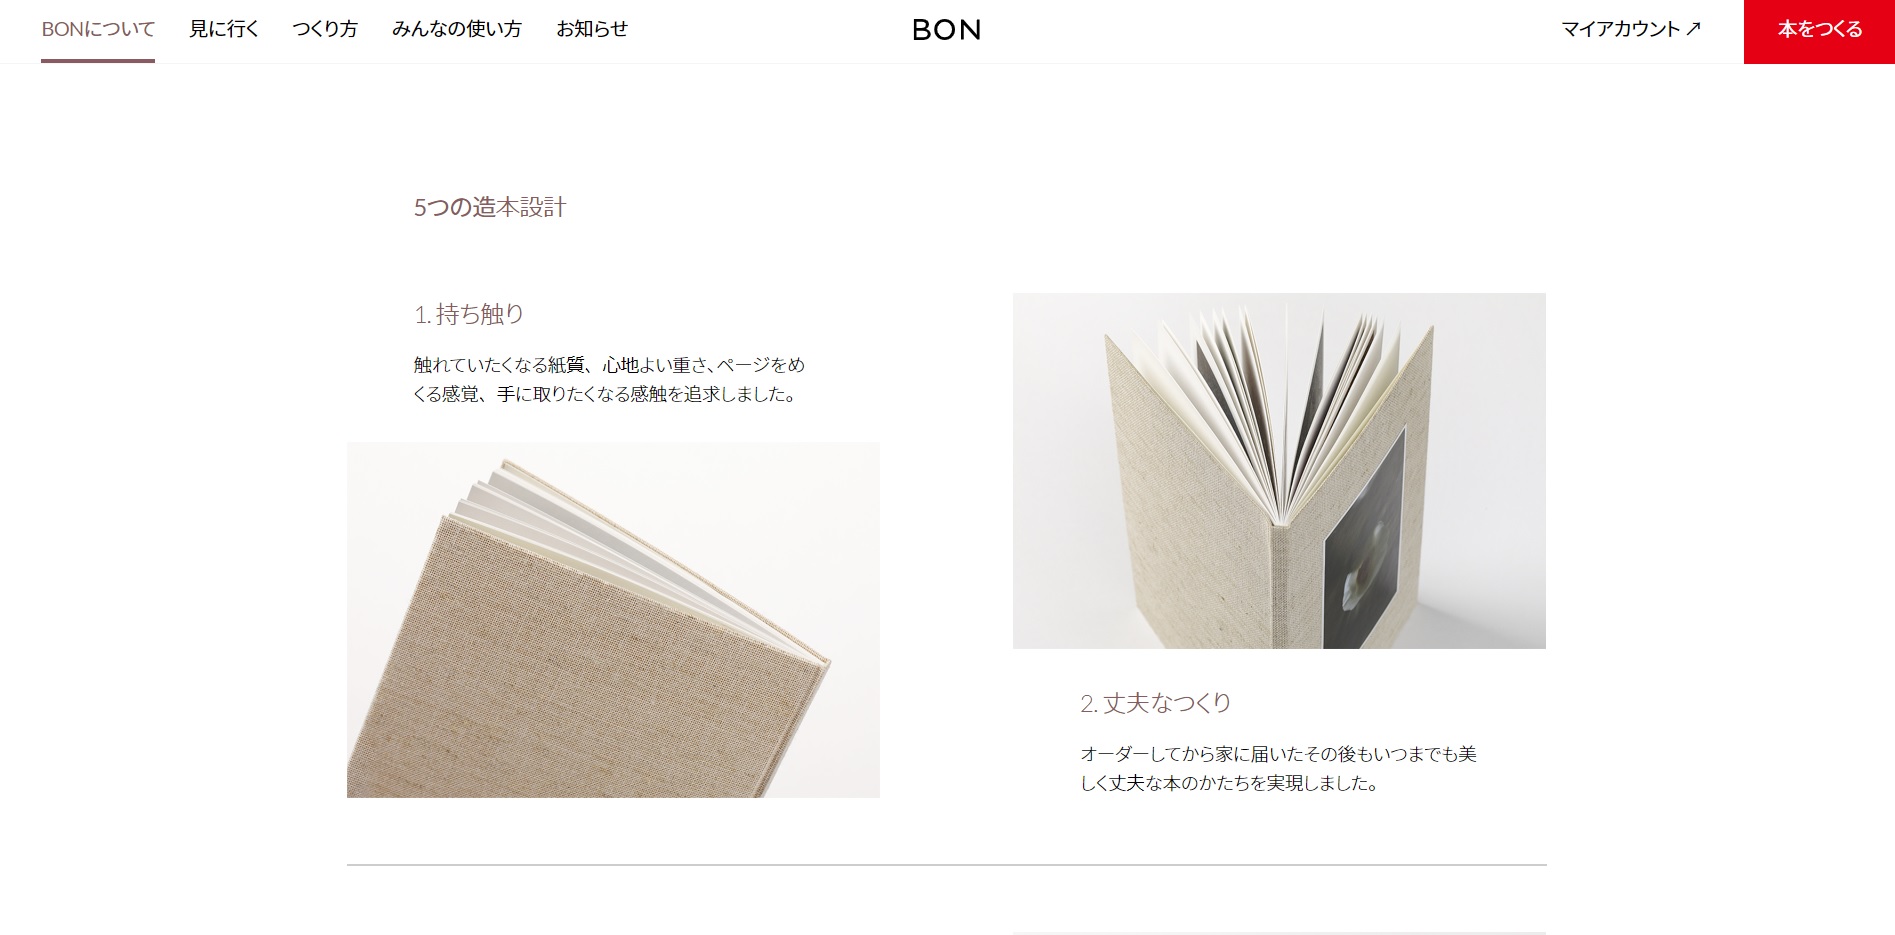The height and width of the screenshot is (935, 1895).
Task: Open the upright standing book photo
Action: coord(1279,471)
